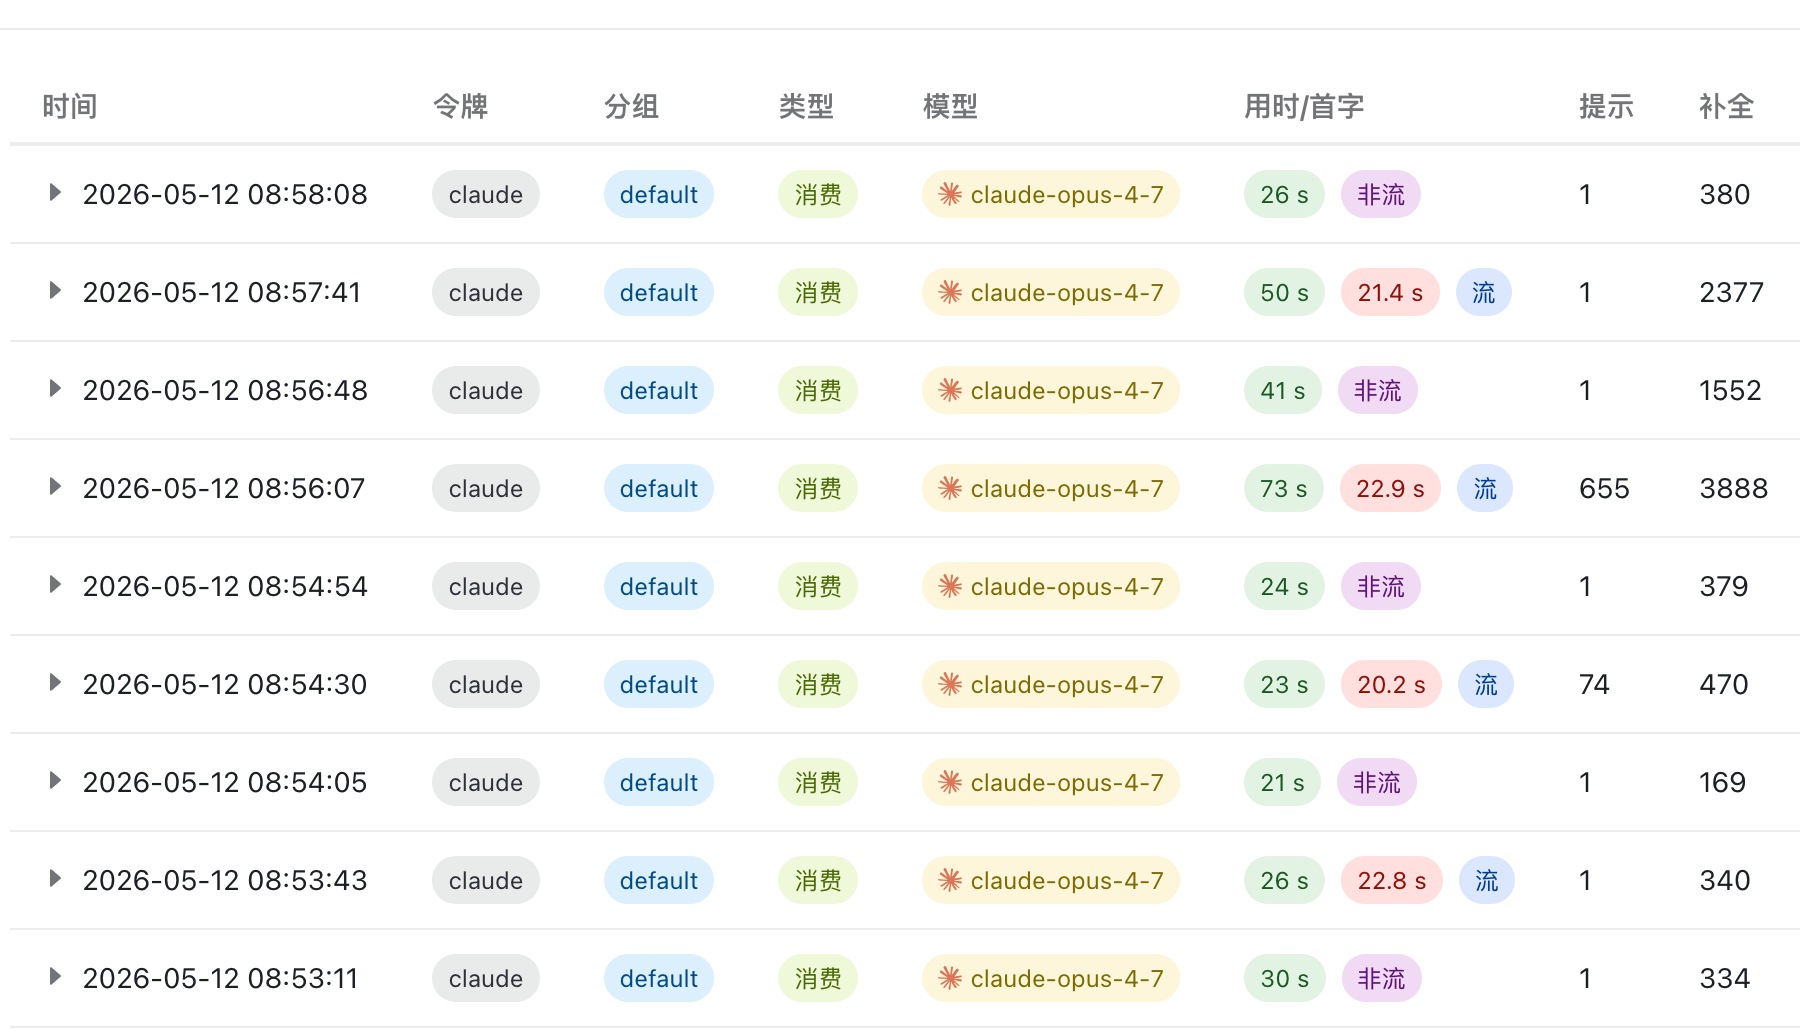This screenshot has height=1030, width=1800.
Task: Click the claude-opus-4-7 model tag in the 08:58:08 row
Action: (x=1051, y=194)
